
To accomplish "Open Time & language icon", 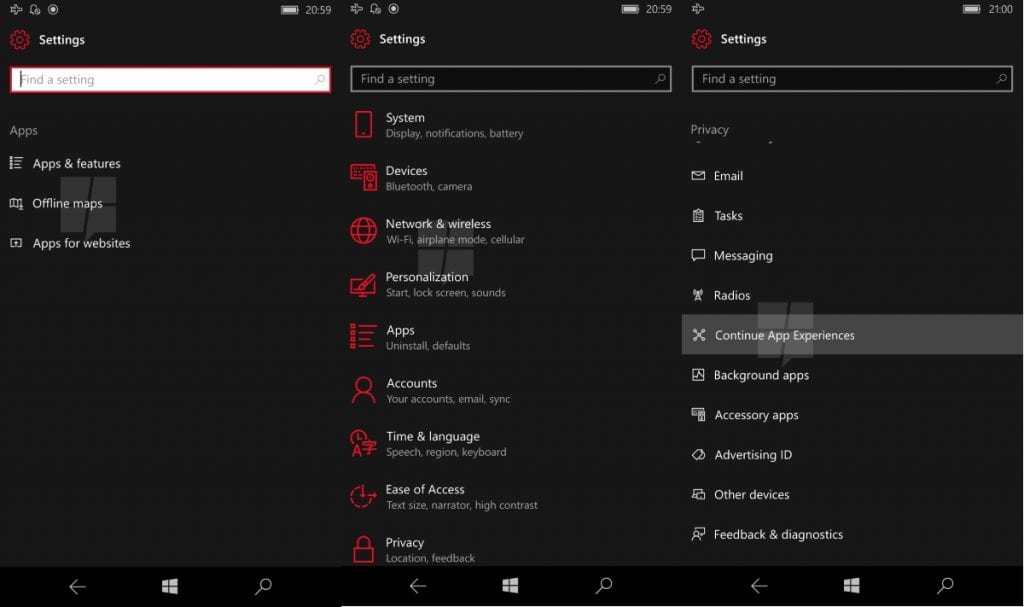I will 363,443.
